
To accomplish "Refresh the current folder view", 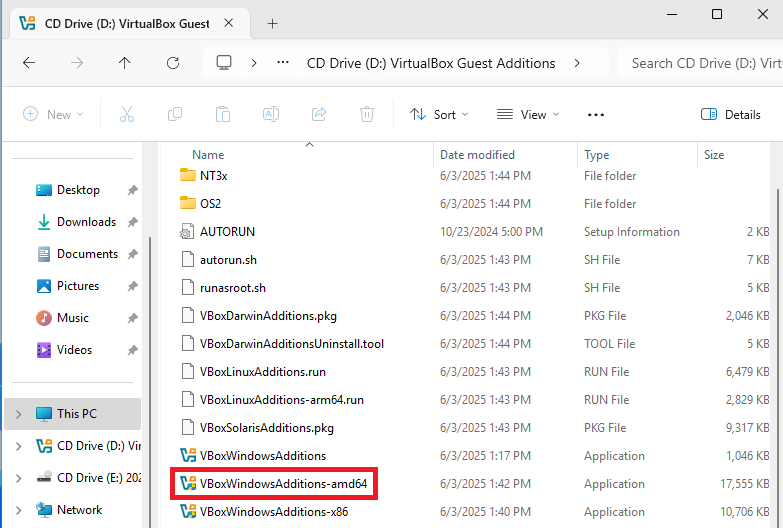I will click(x=173, y=63).
